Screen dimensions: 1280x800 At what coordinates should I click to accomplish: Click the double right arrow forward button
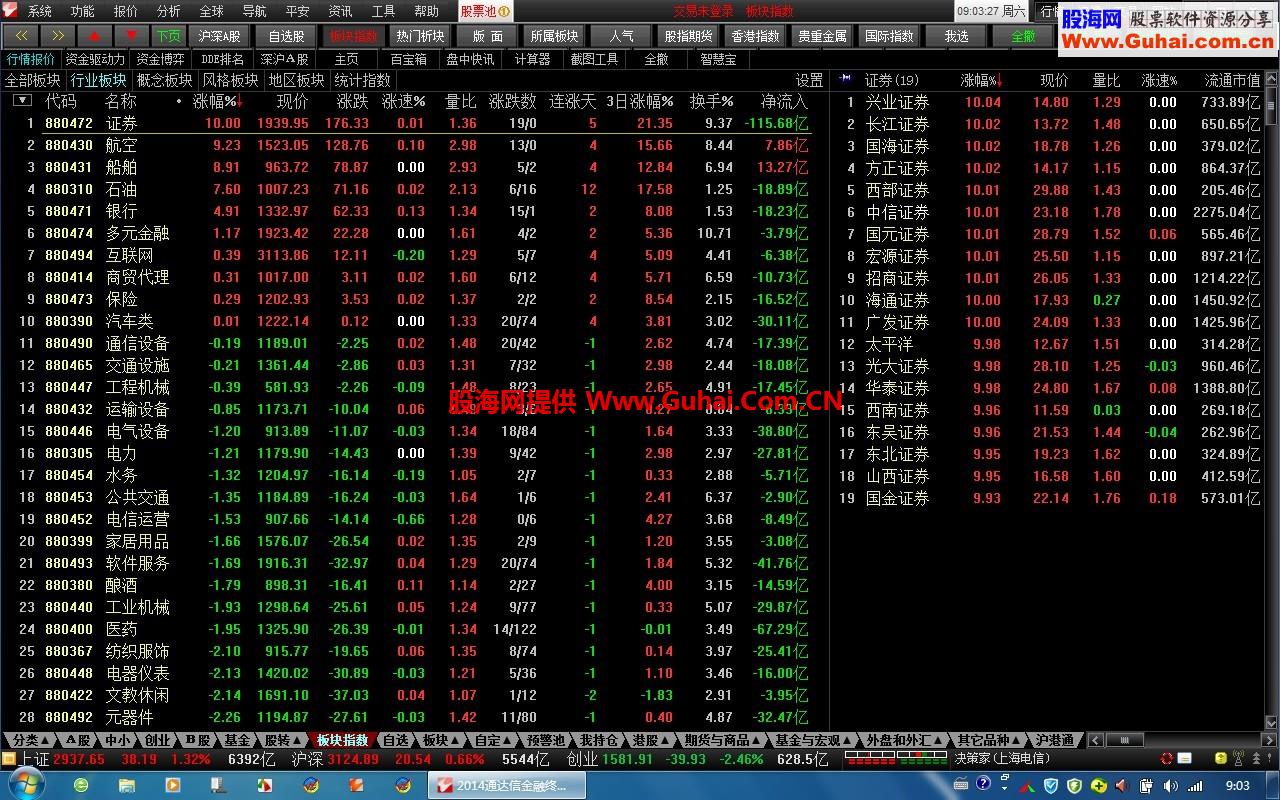[x=58, y=35]
